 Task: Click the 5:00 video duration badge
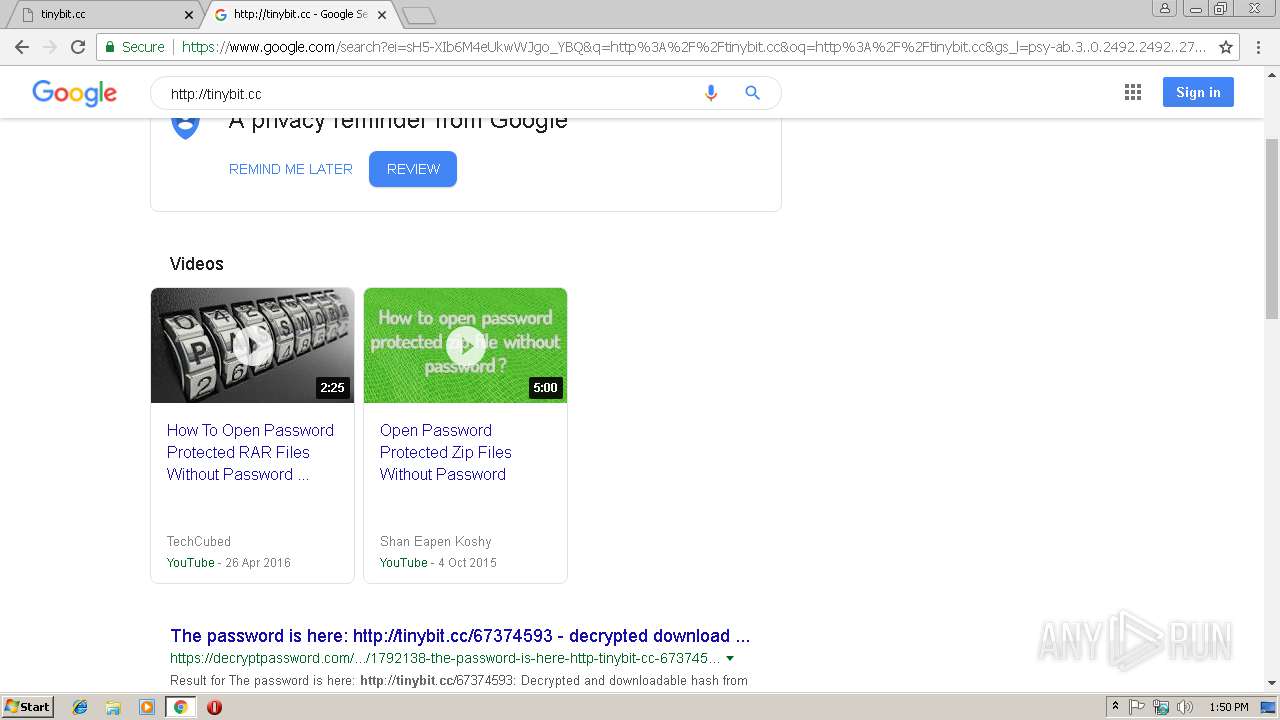click(545, 388)
